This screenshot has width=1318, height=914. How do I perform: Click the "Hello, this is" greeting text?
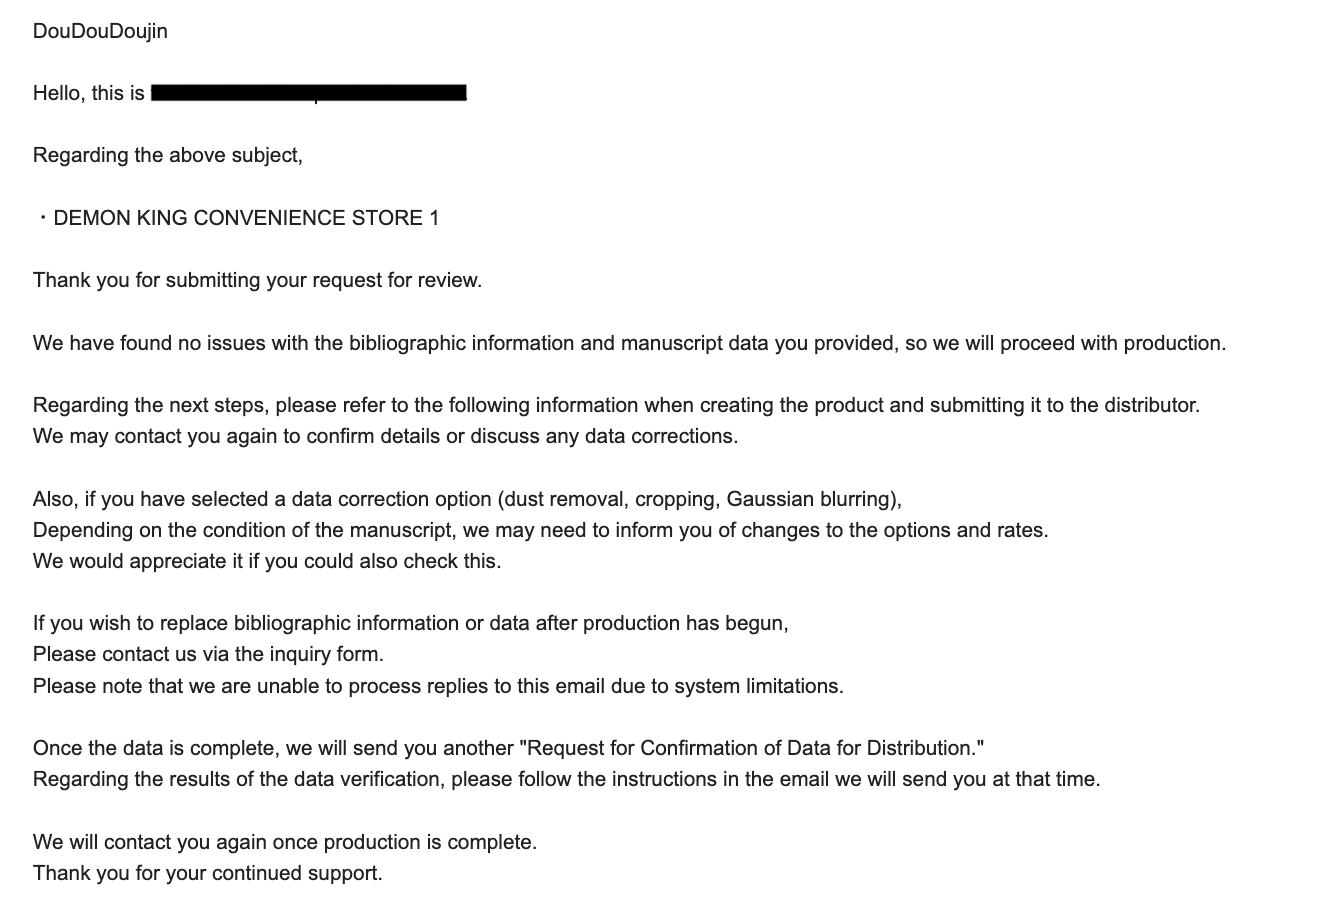point(89,93)
